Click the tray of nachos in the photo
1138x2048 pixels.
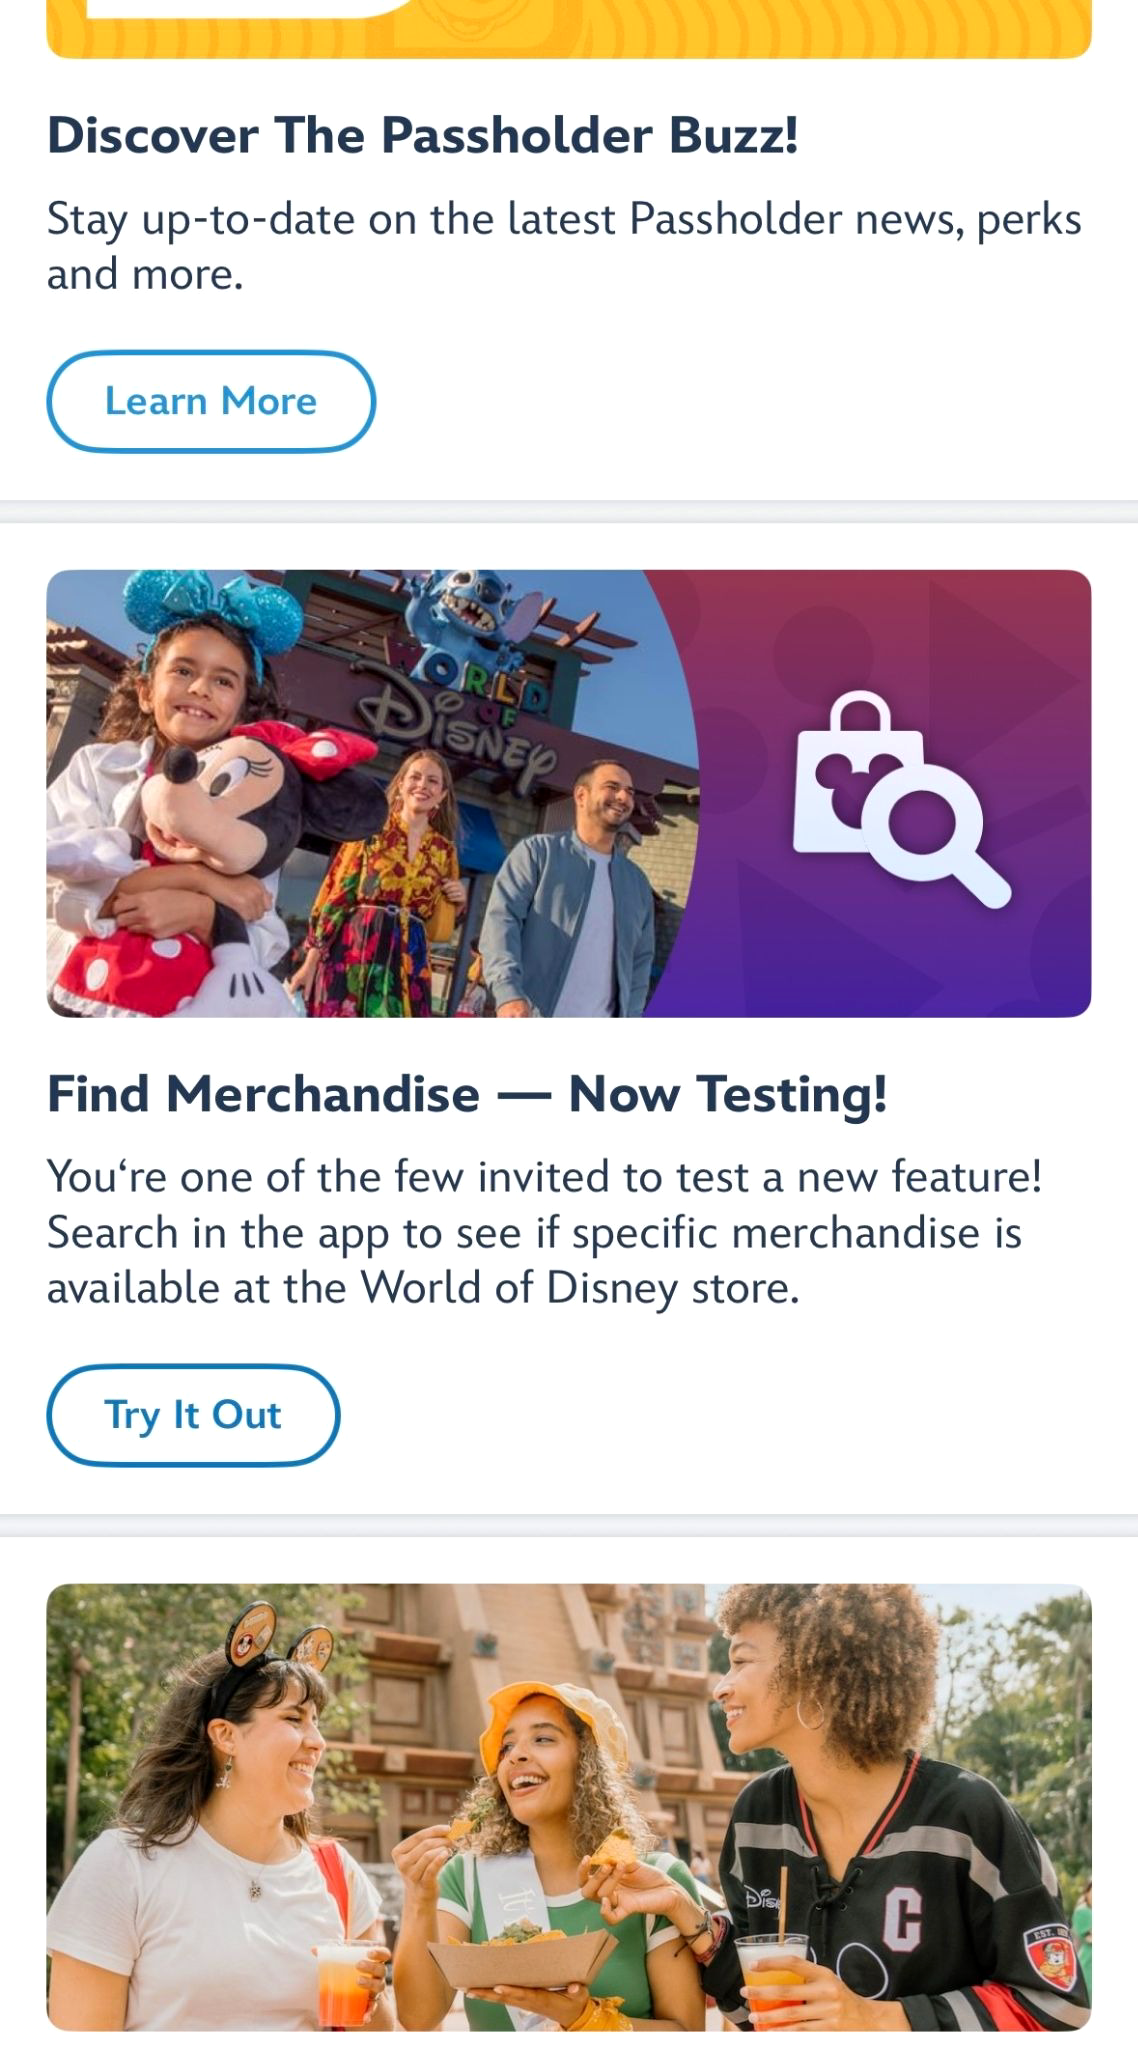coord(520,1955)
